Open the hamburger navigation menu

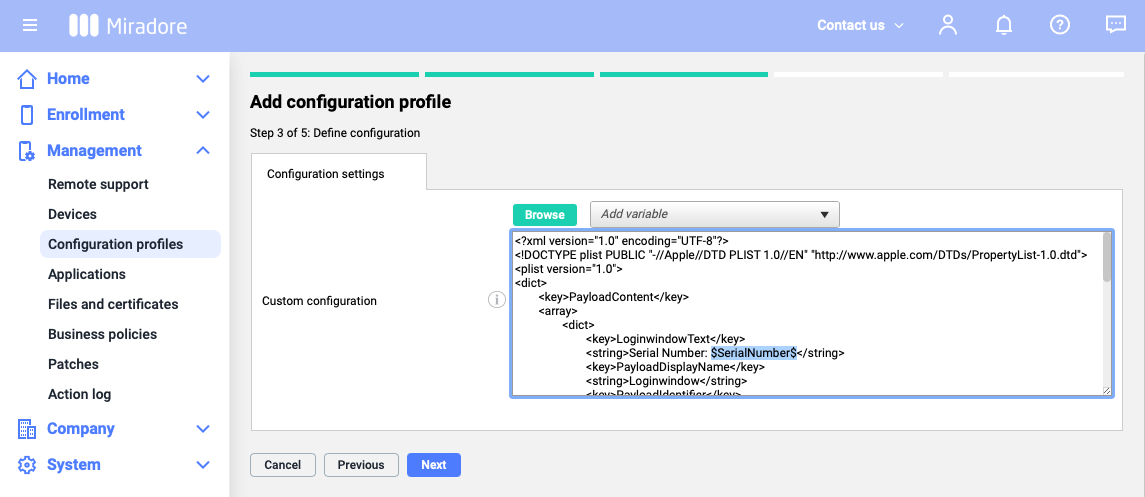(x=30, y=25)
